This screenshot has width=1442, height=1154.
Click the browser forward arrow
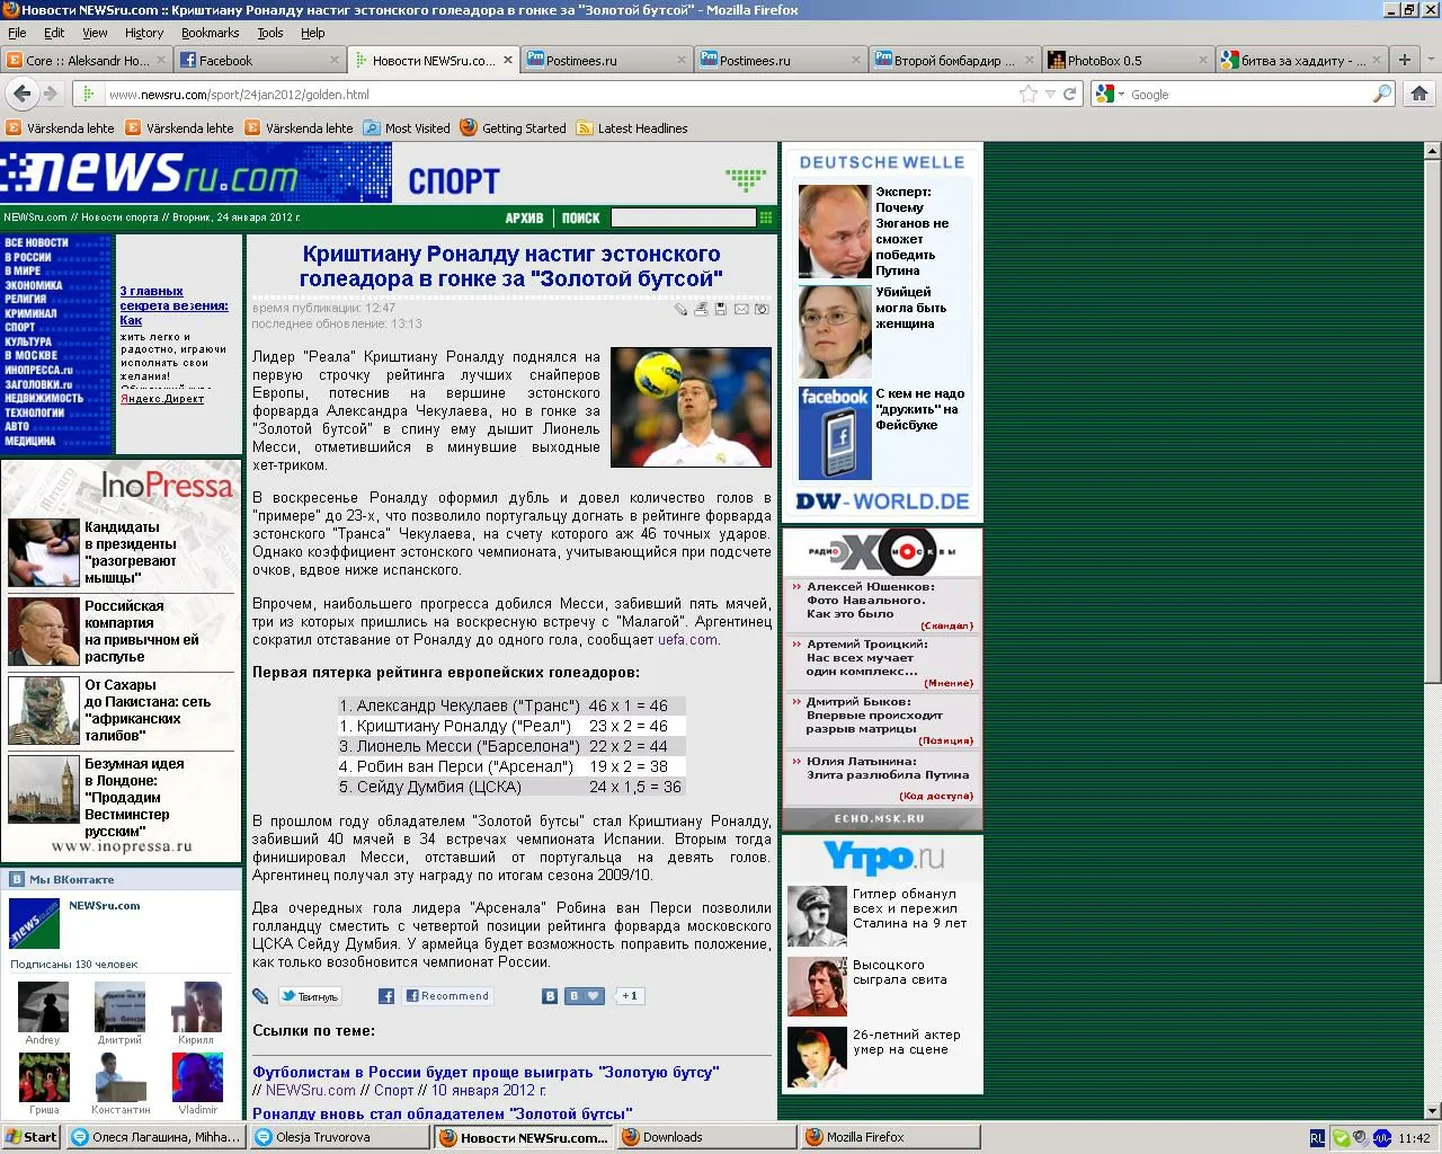coord(50,94)
